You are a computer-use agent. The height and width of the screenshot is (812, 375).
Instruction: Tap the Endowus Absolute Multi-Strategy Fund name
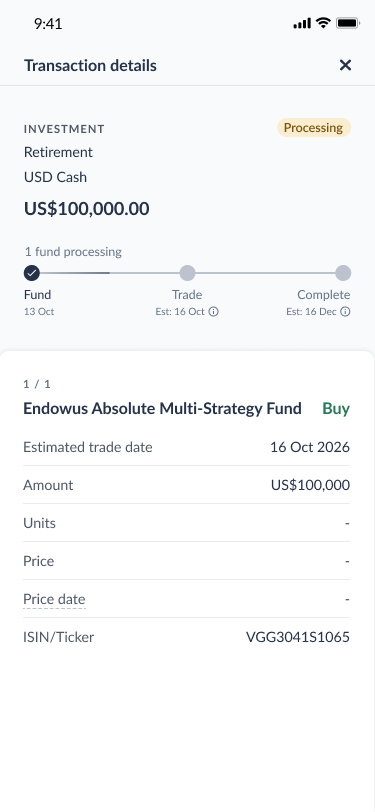click(163, 409)
